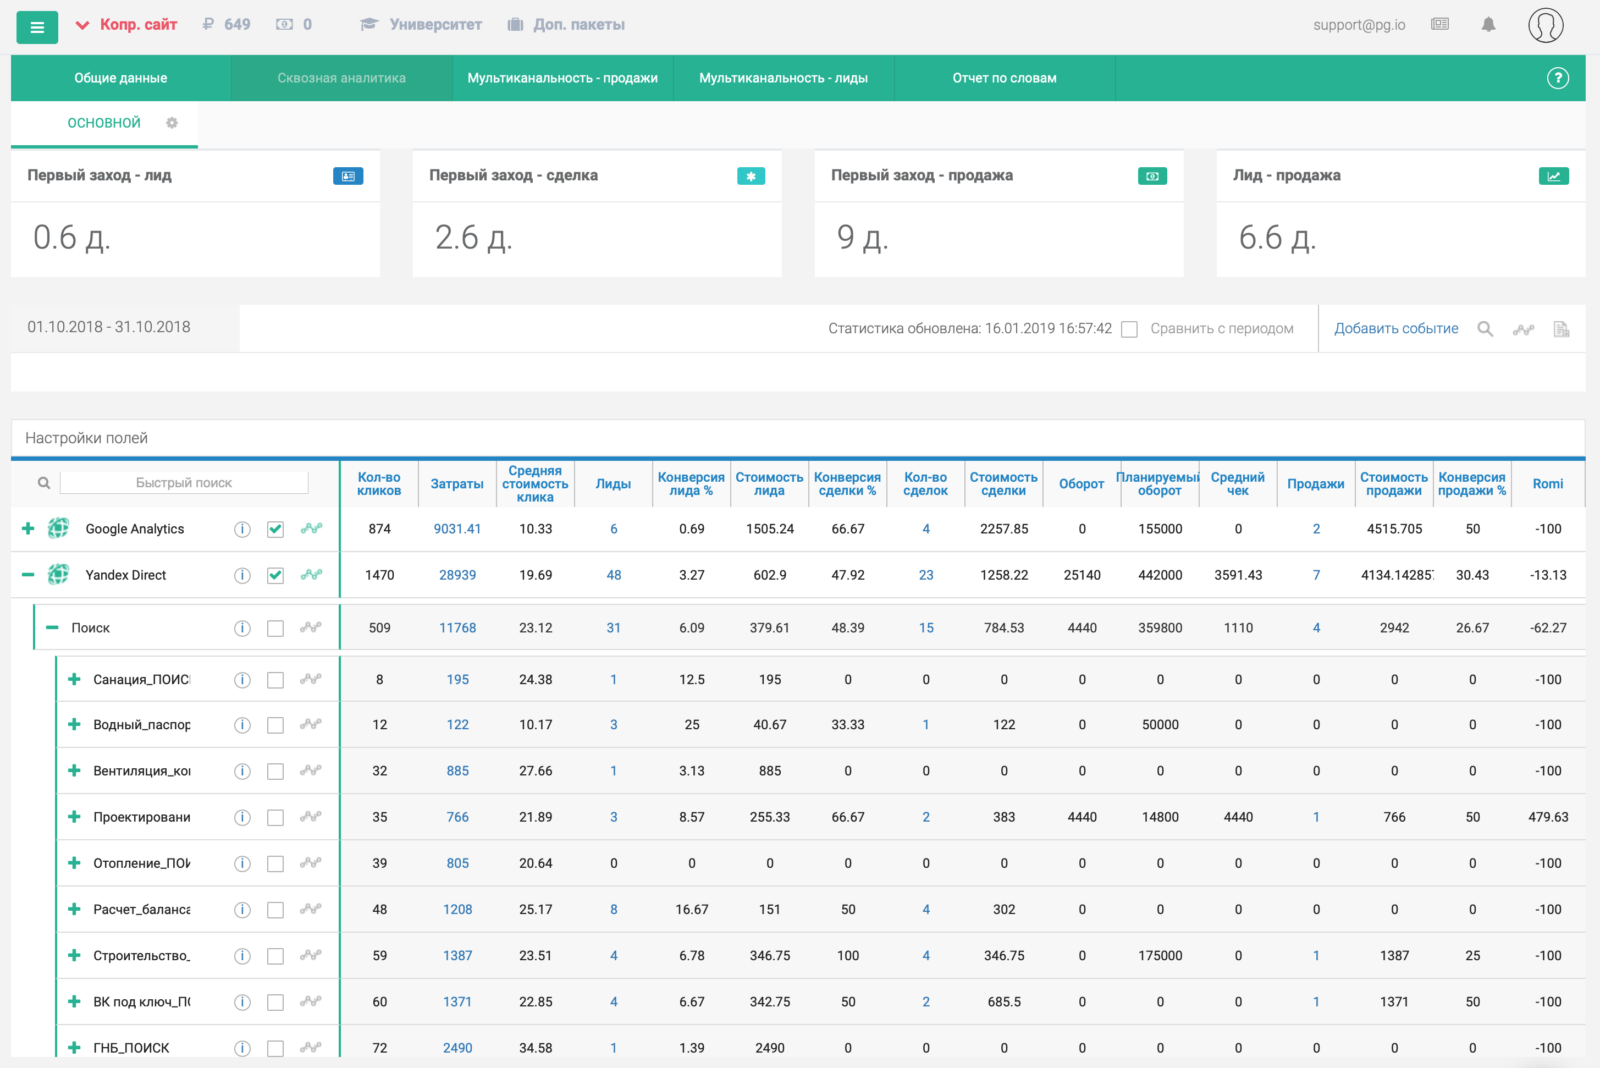Viewport: 1600px width, 1068px height.
Task: Uncheck the Google Analytics checkbox
Action: tap(276, 529)
